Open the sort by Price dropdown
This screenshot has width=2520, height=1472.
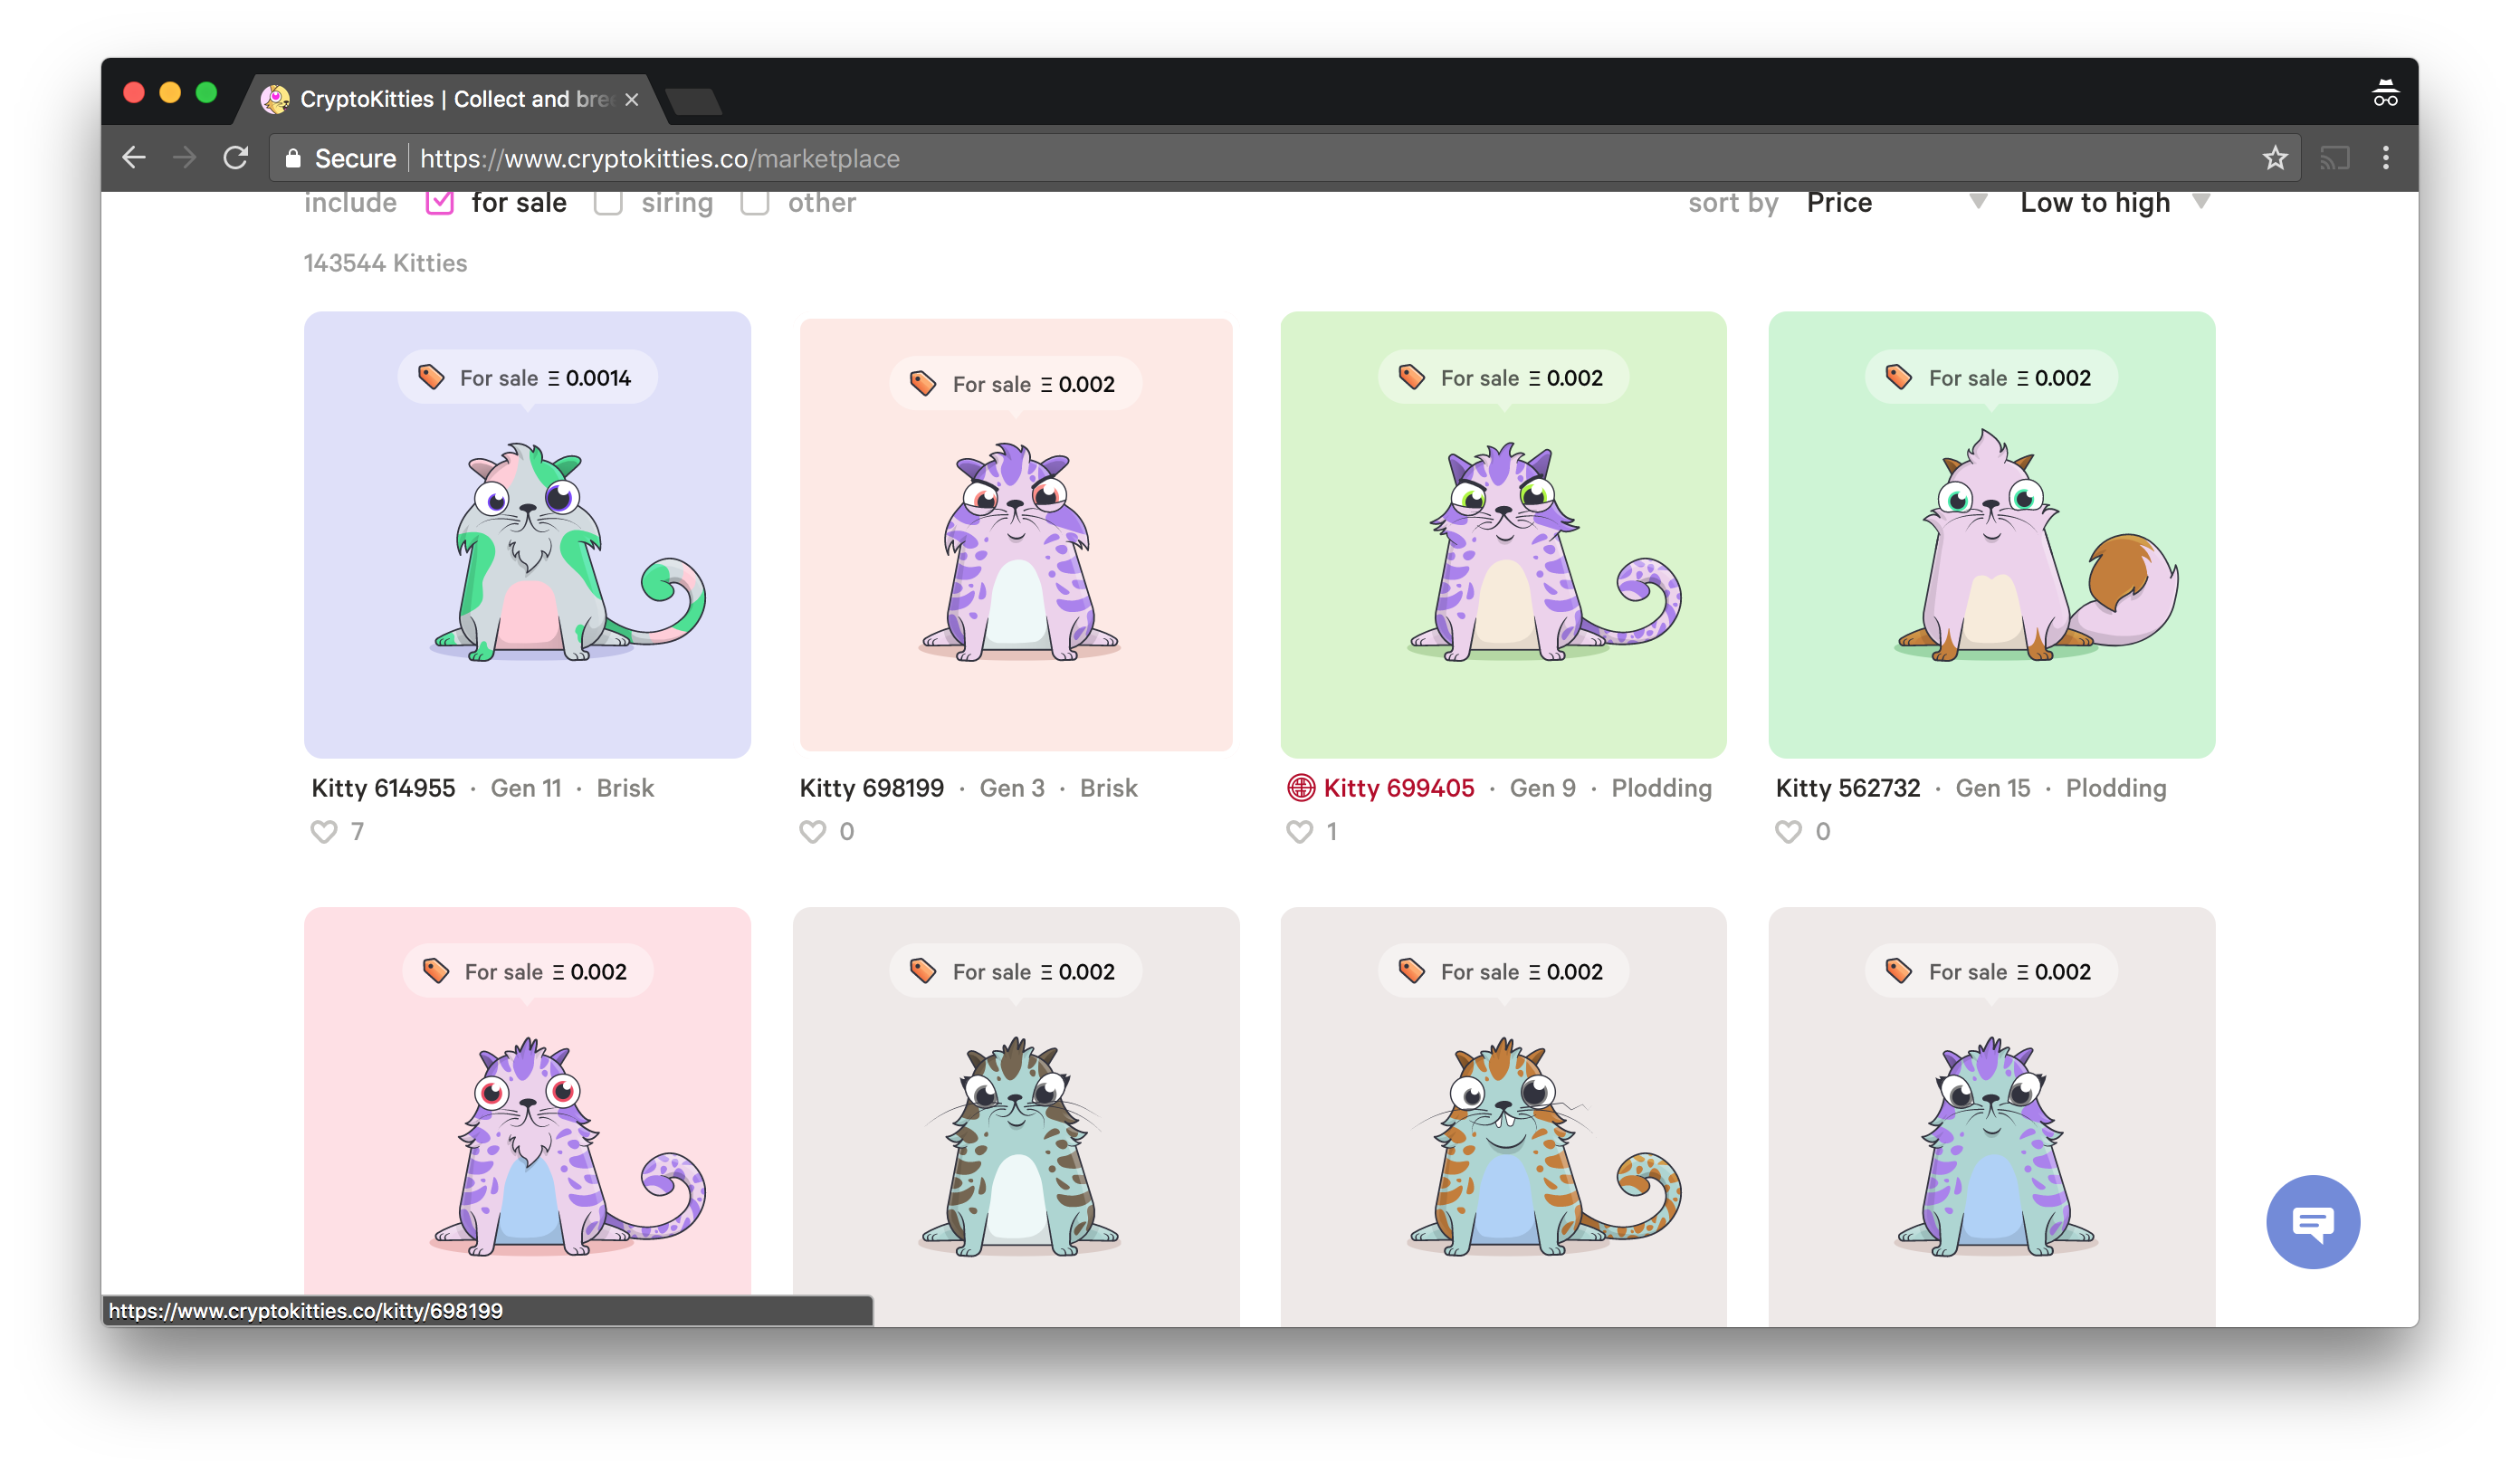pyautogui.click(x=1896, y=203)
